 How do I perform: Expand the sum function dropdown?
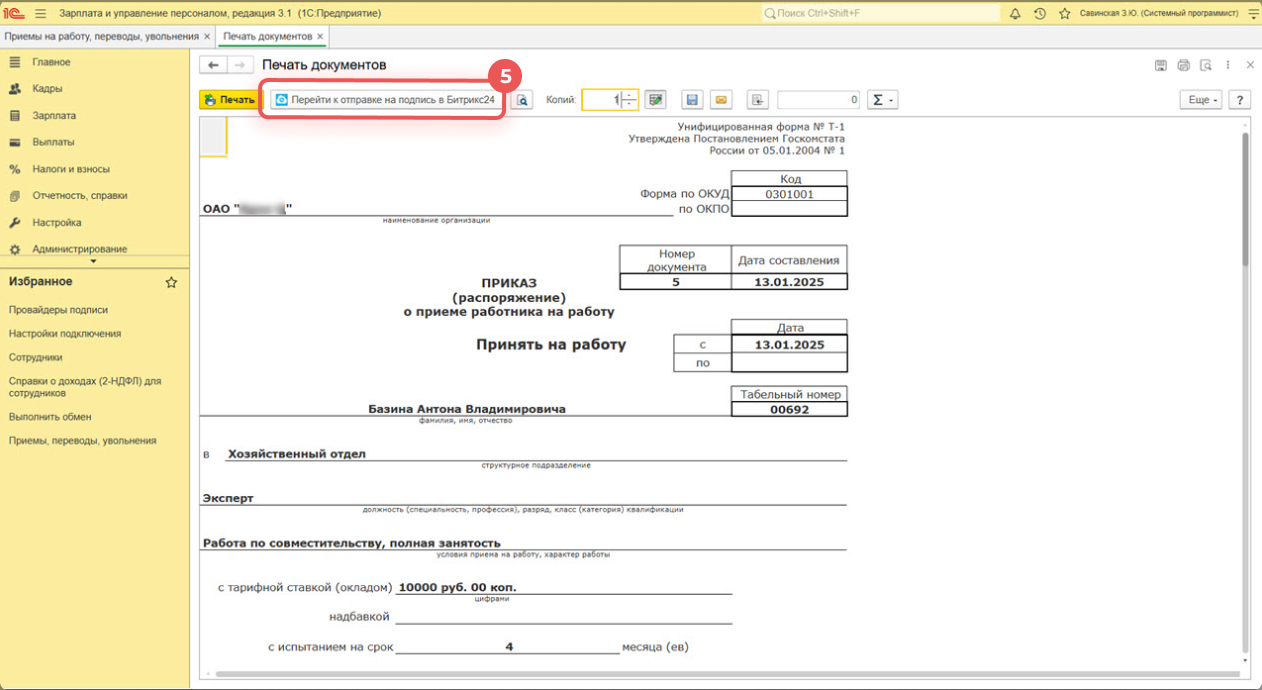pos(881,100)
